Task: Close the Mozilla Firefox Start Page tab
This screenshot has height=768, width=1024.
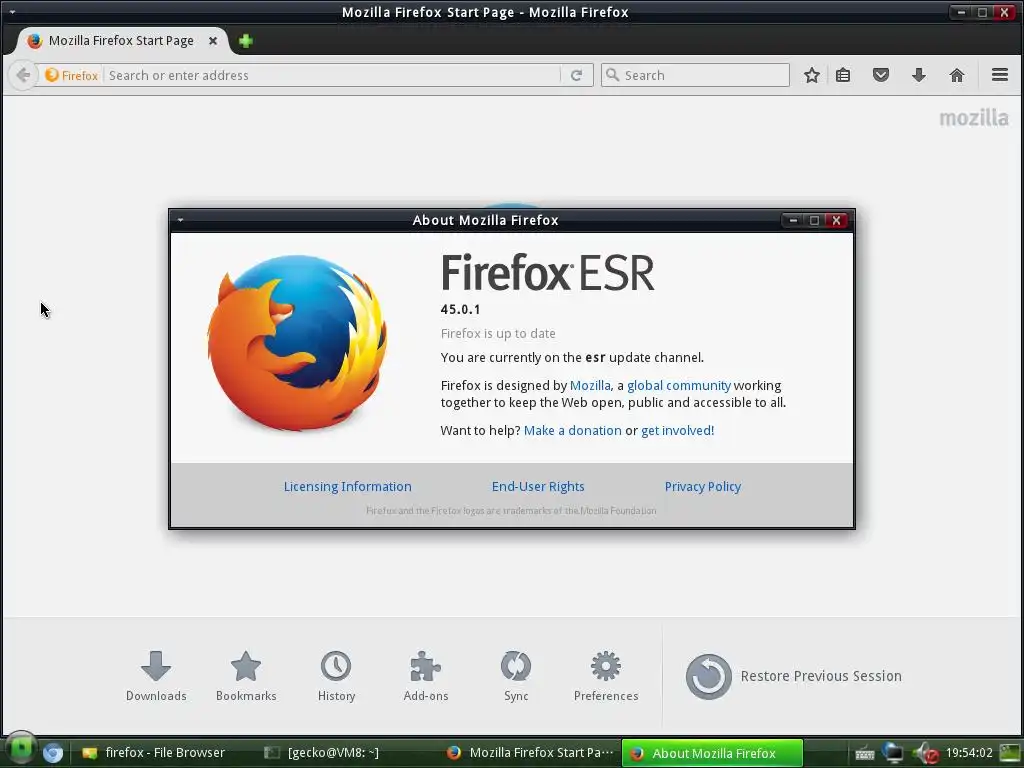Action: pos(213,40)
